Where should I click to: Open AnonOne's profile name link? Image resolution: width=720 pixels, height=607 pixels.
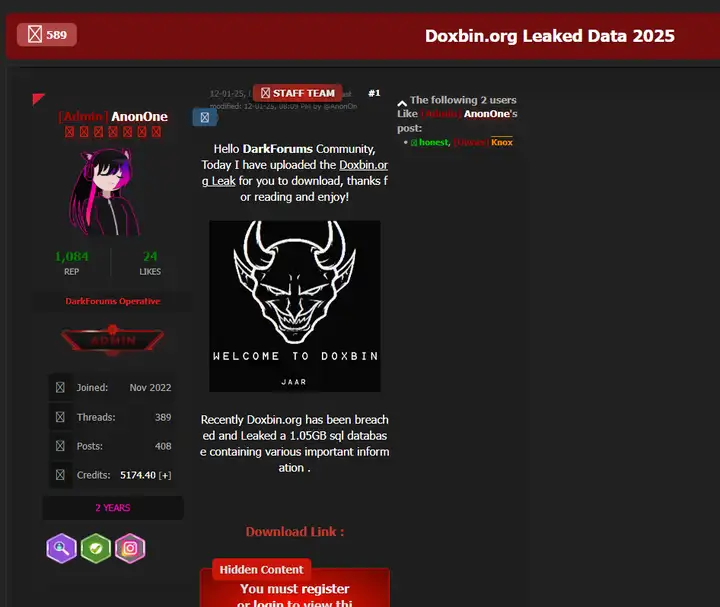pyautogui.click(x=139, y=117)
